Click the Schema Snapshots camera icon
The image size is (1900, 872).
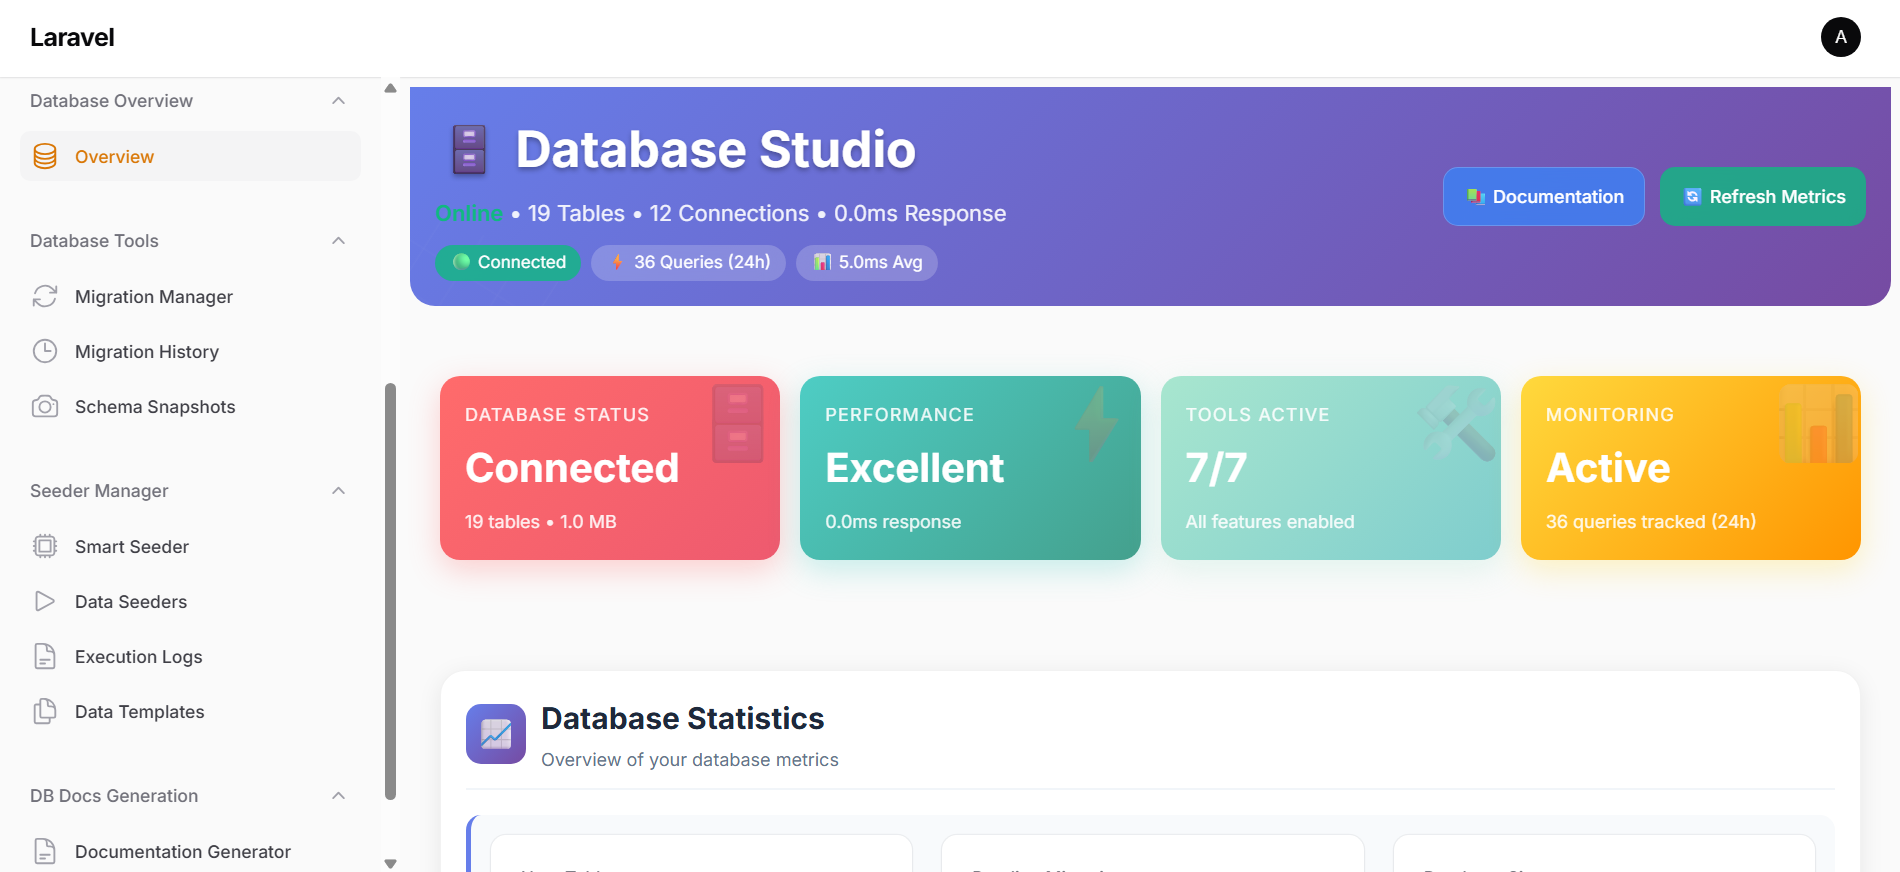(45, 406)
